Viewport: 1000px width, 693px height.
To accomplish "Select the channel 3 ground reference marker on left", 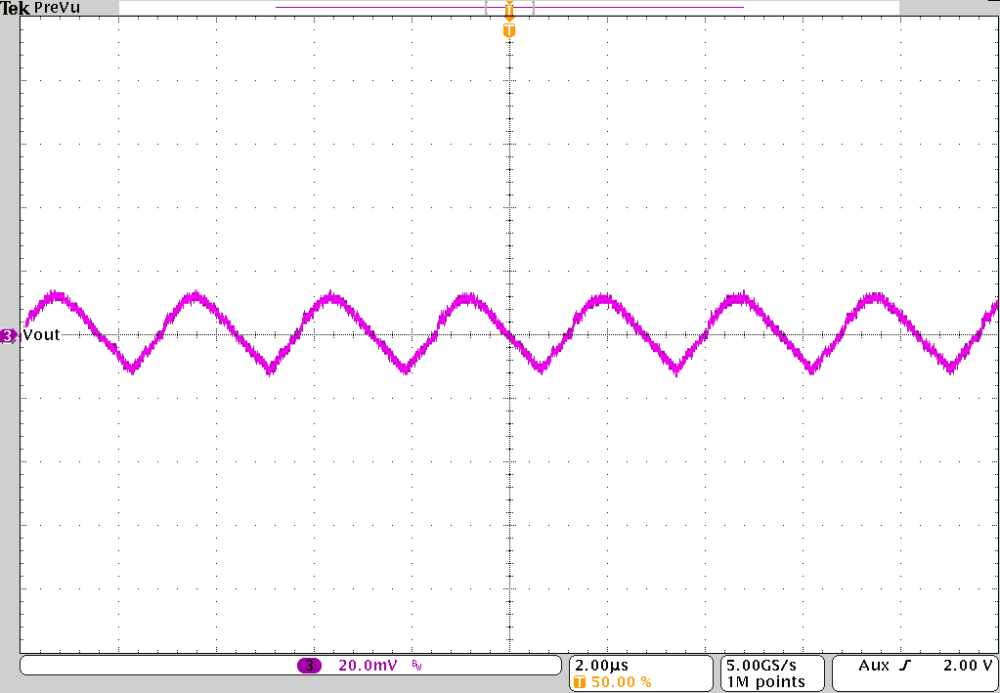I will tap(6, 336).
